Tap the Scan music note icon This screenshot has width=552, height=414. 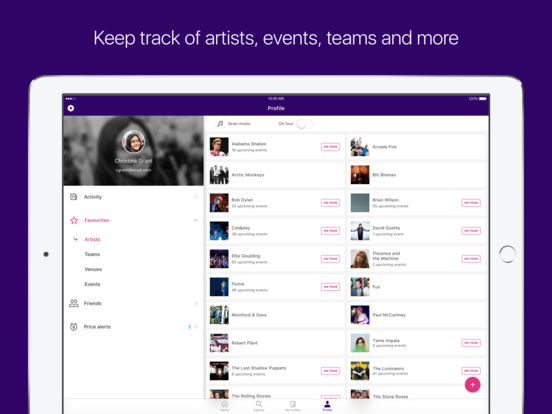point(220,124)
